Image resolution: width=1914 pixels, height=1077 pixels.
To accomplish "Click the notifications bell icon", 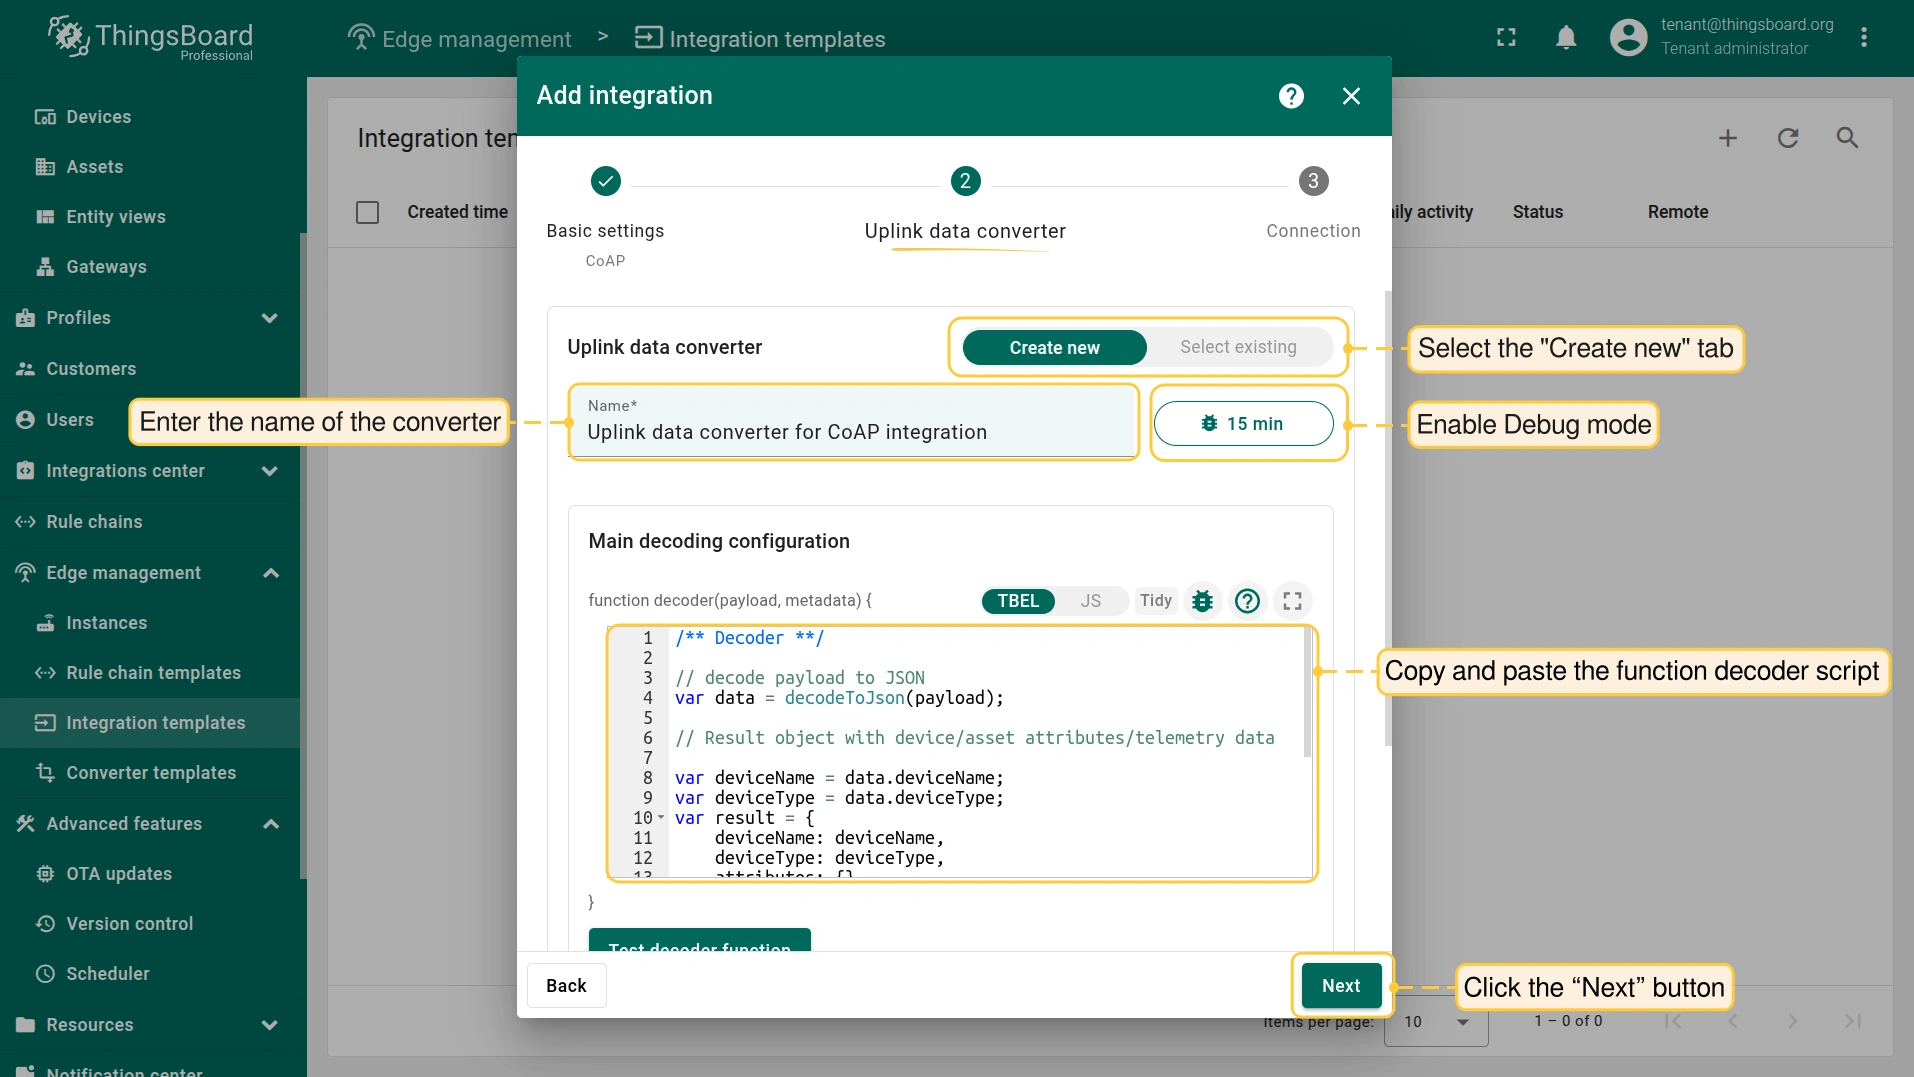I will coord(1566,38).
